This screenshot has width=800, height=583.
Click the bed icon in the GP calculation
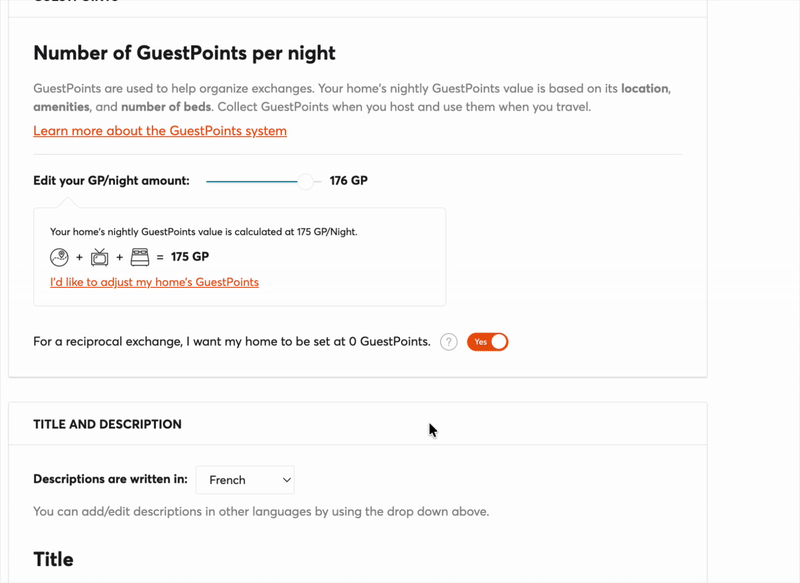140,257
